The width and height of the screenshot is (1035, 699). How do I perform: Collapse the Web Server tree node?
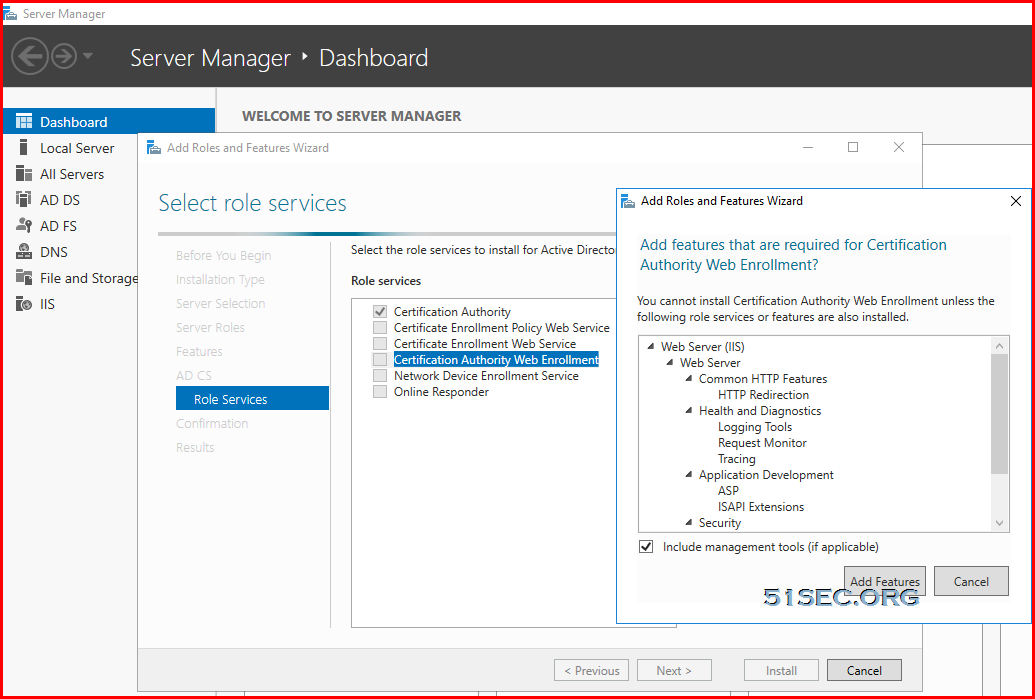670,362
